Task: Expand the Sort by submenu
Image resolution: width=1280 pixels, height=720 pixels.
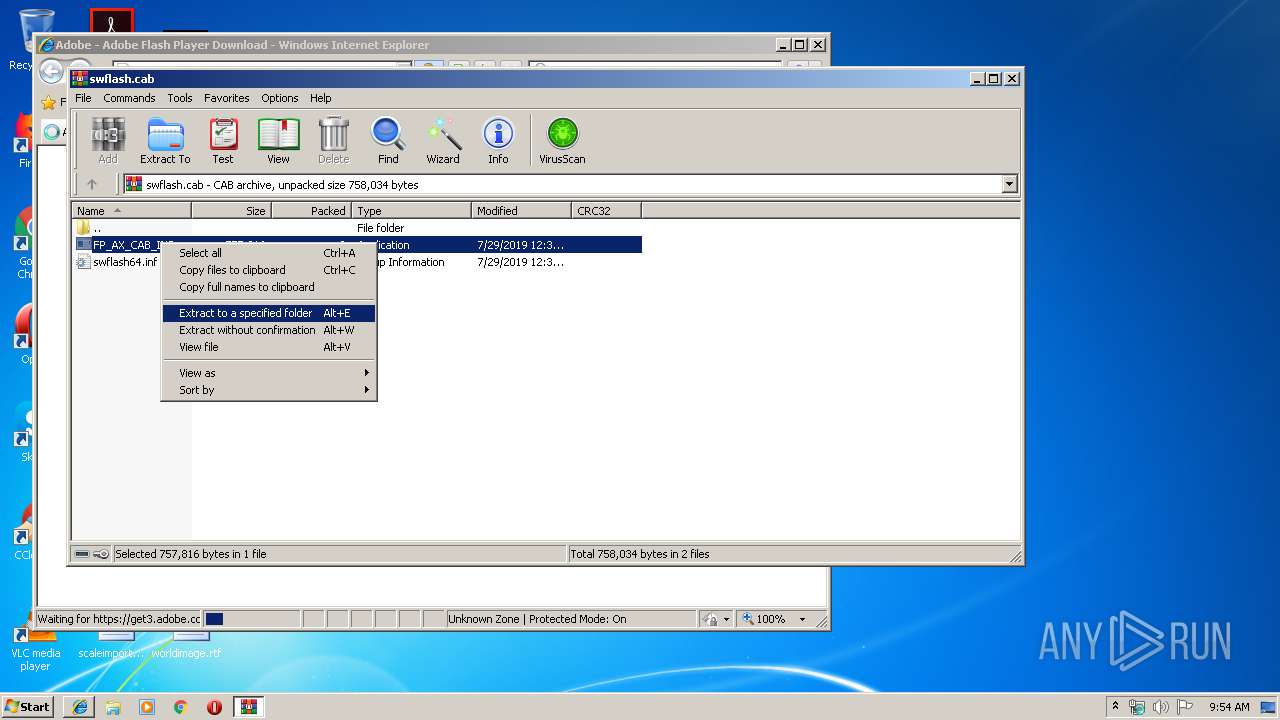Action: click(269, 390)
